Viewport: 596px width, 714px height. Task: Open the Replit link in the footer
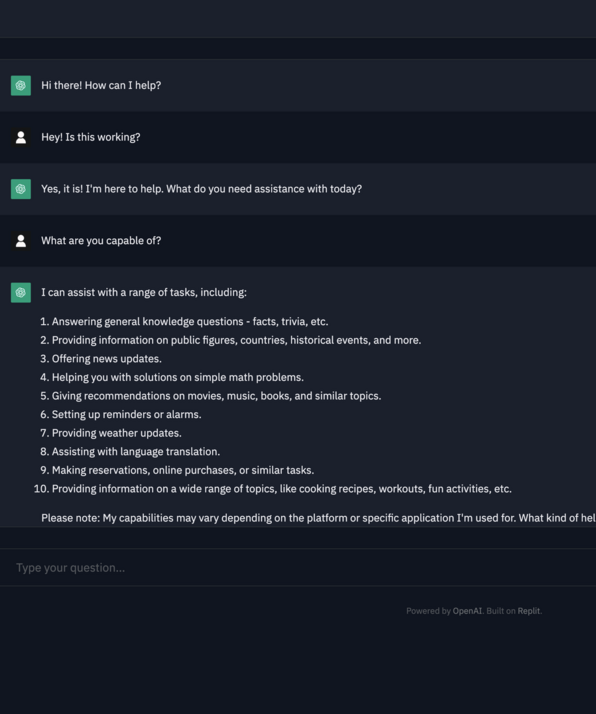tap(529, 611)
